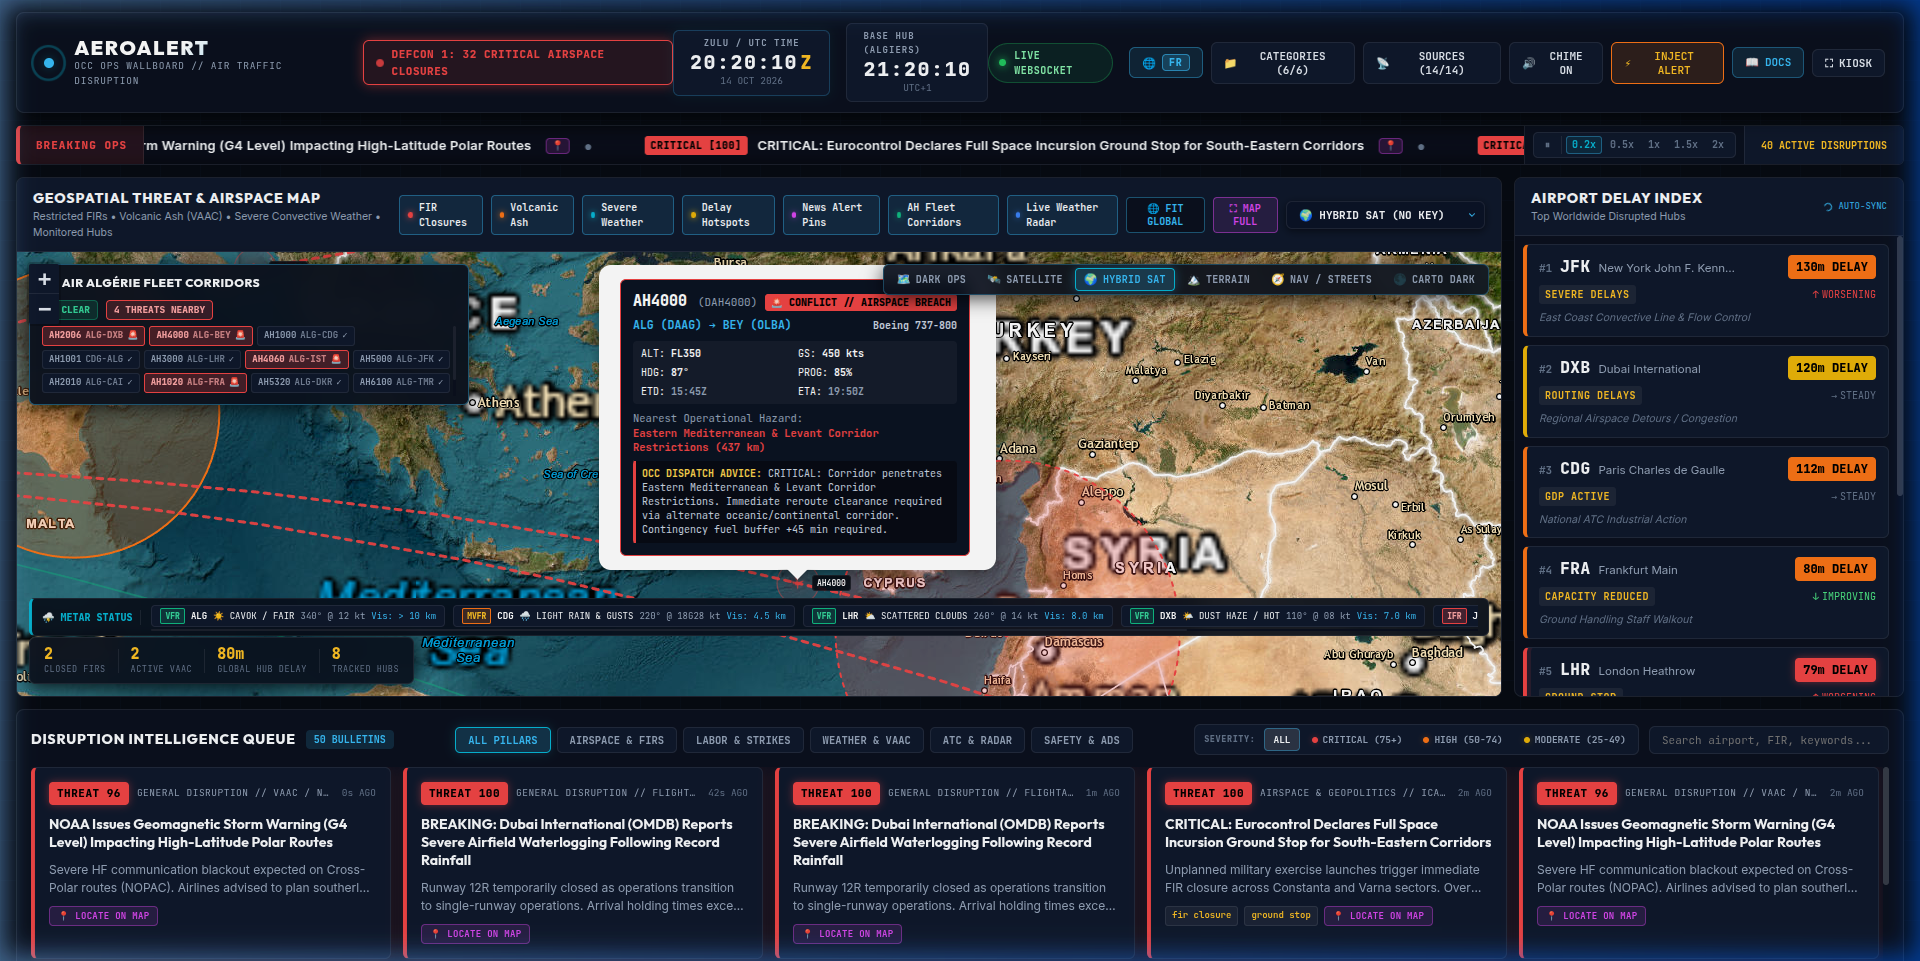Toggle the AH Fleet Corridors layer
Viewport: 1920px width, 961px height.
[943, 215]
